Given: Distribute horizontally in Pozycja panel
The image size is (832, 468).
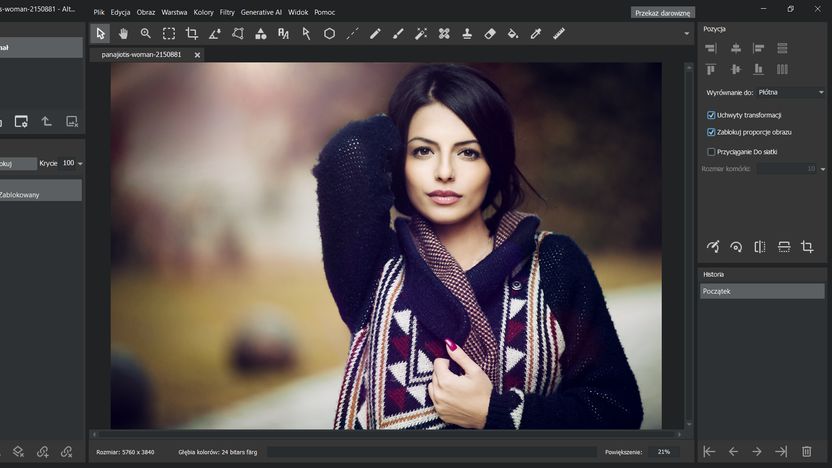Looking at the screenshot, I should [782, 69].
